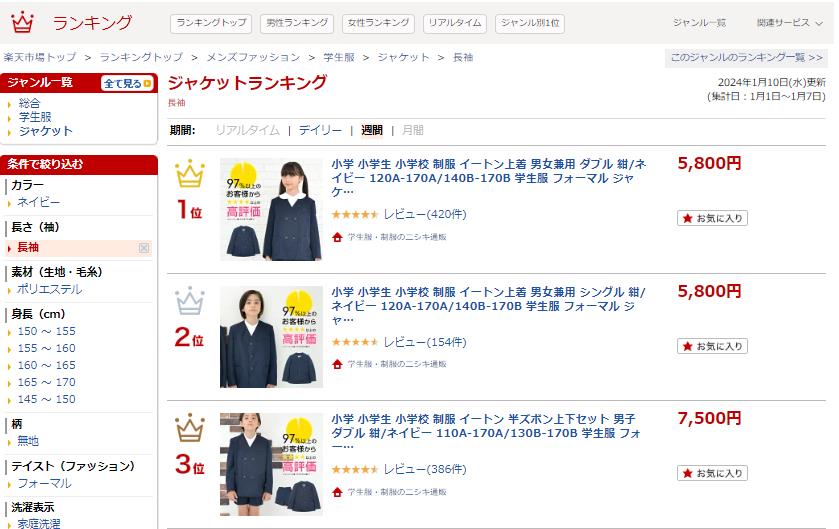Click the gold crown for rank 1
Viewport: 839px width, 529px height.
tap(190, 175)
